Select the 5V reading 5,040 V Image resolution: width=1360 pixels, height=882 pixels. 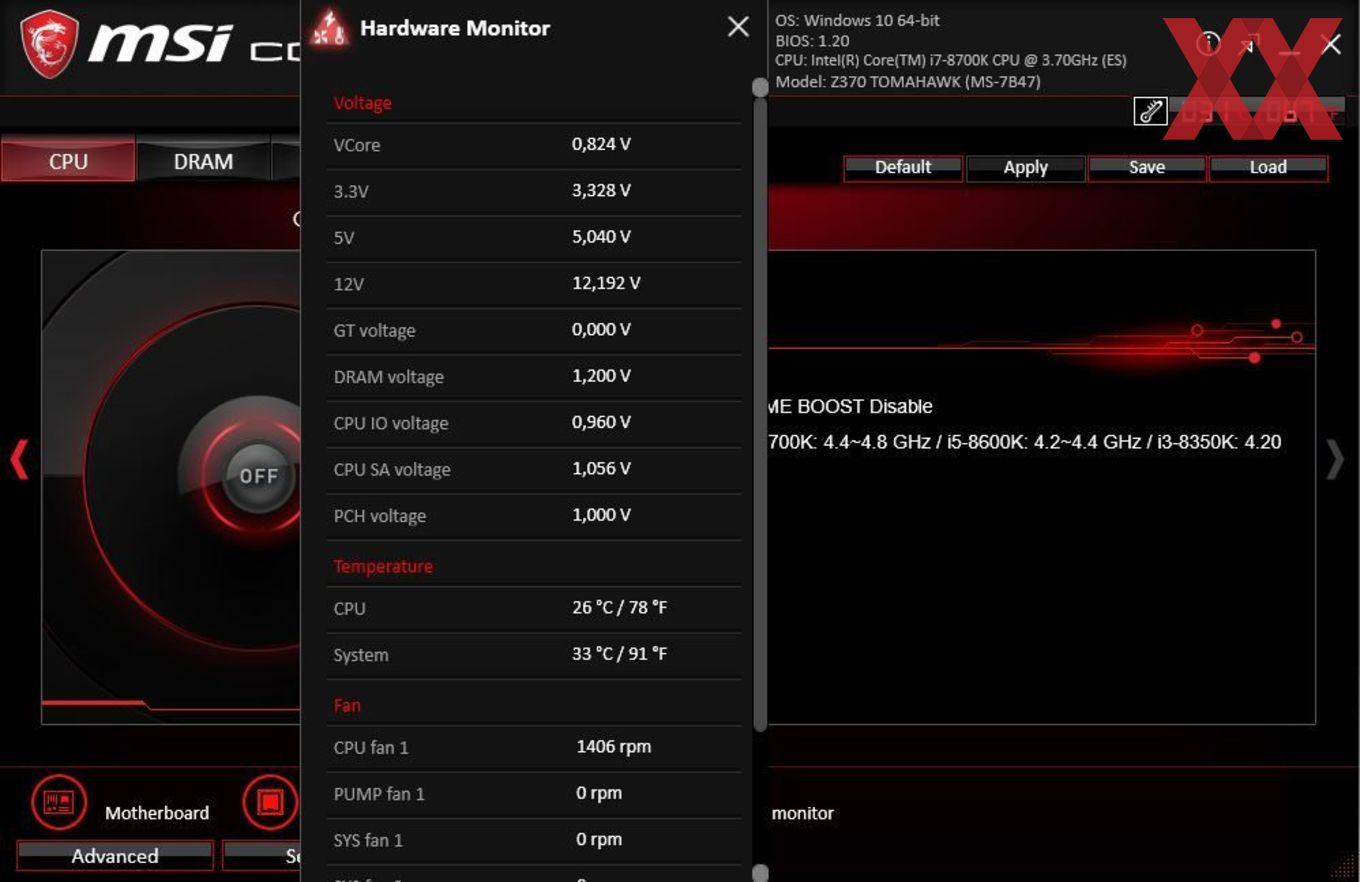pos(601,237)
